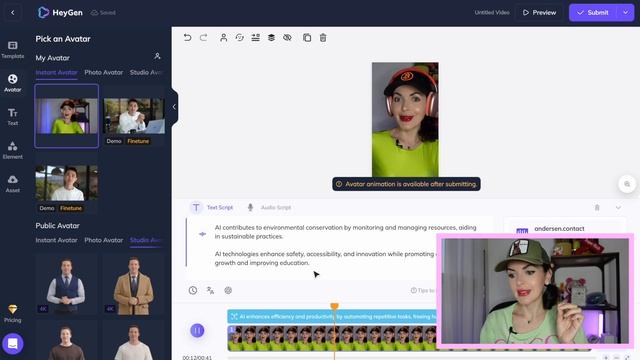Open the Submit dropdown arrow
The height and width of the screenshot is (360, 640).
[626, 13]
